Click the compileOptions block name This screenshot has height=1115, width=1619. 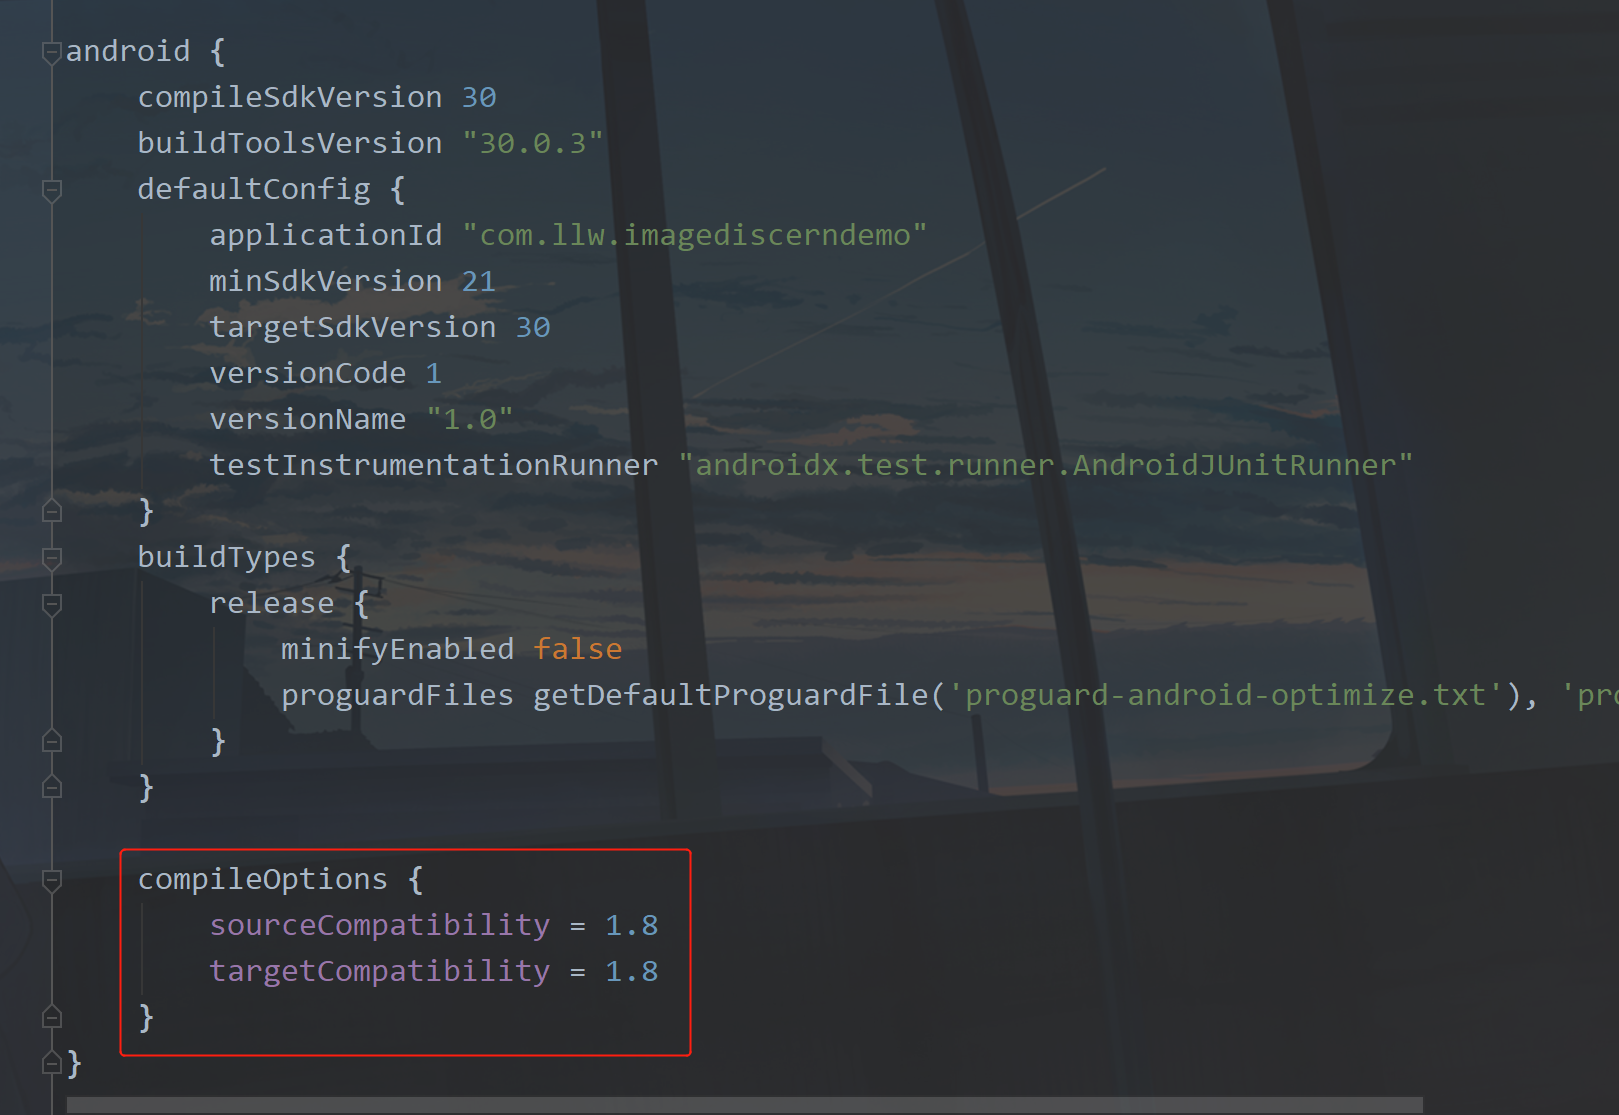(x=263, y=879)
